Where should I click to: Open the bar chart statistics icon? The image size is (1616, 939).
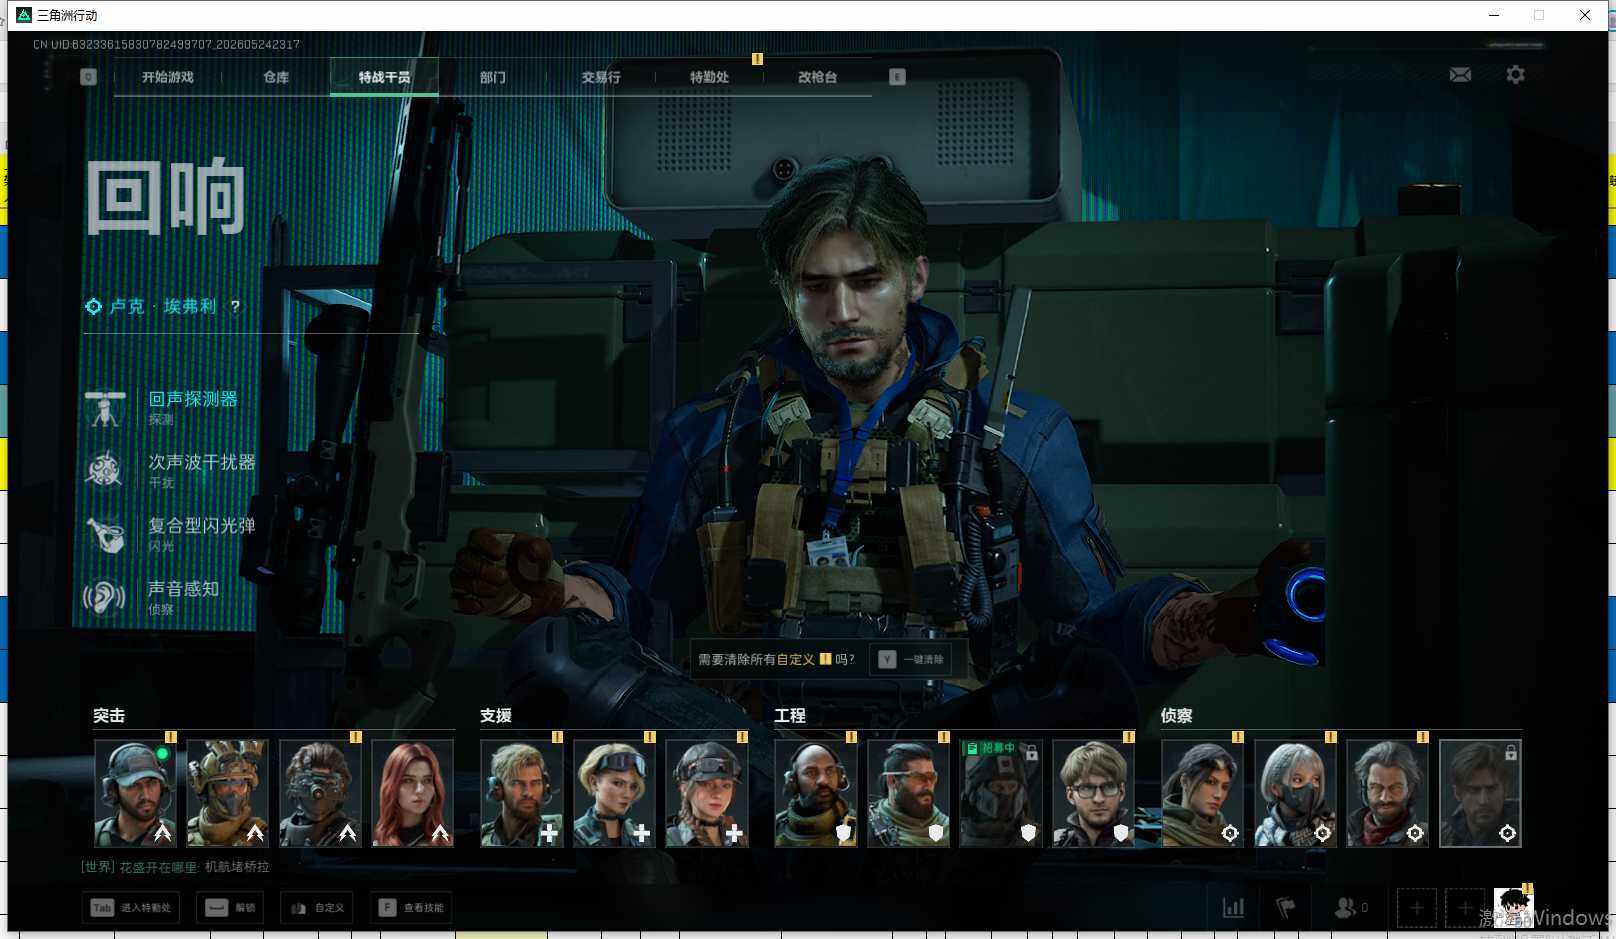click(1234, 908)
